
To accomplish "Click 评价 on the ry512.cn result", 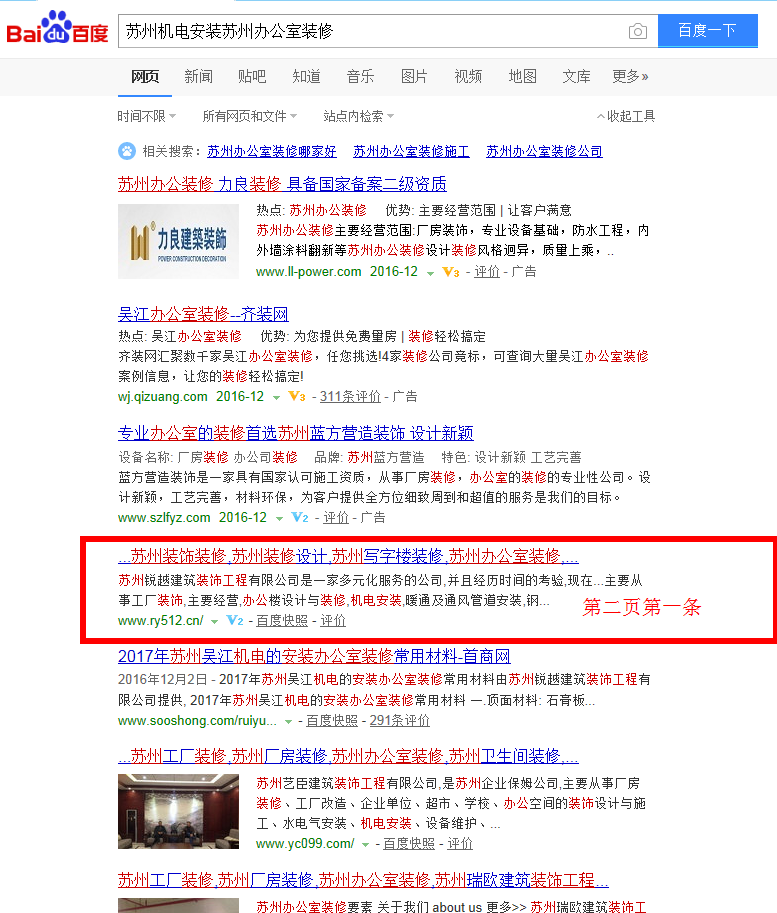I will pos(333,621).
